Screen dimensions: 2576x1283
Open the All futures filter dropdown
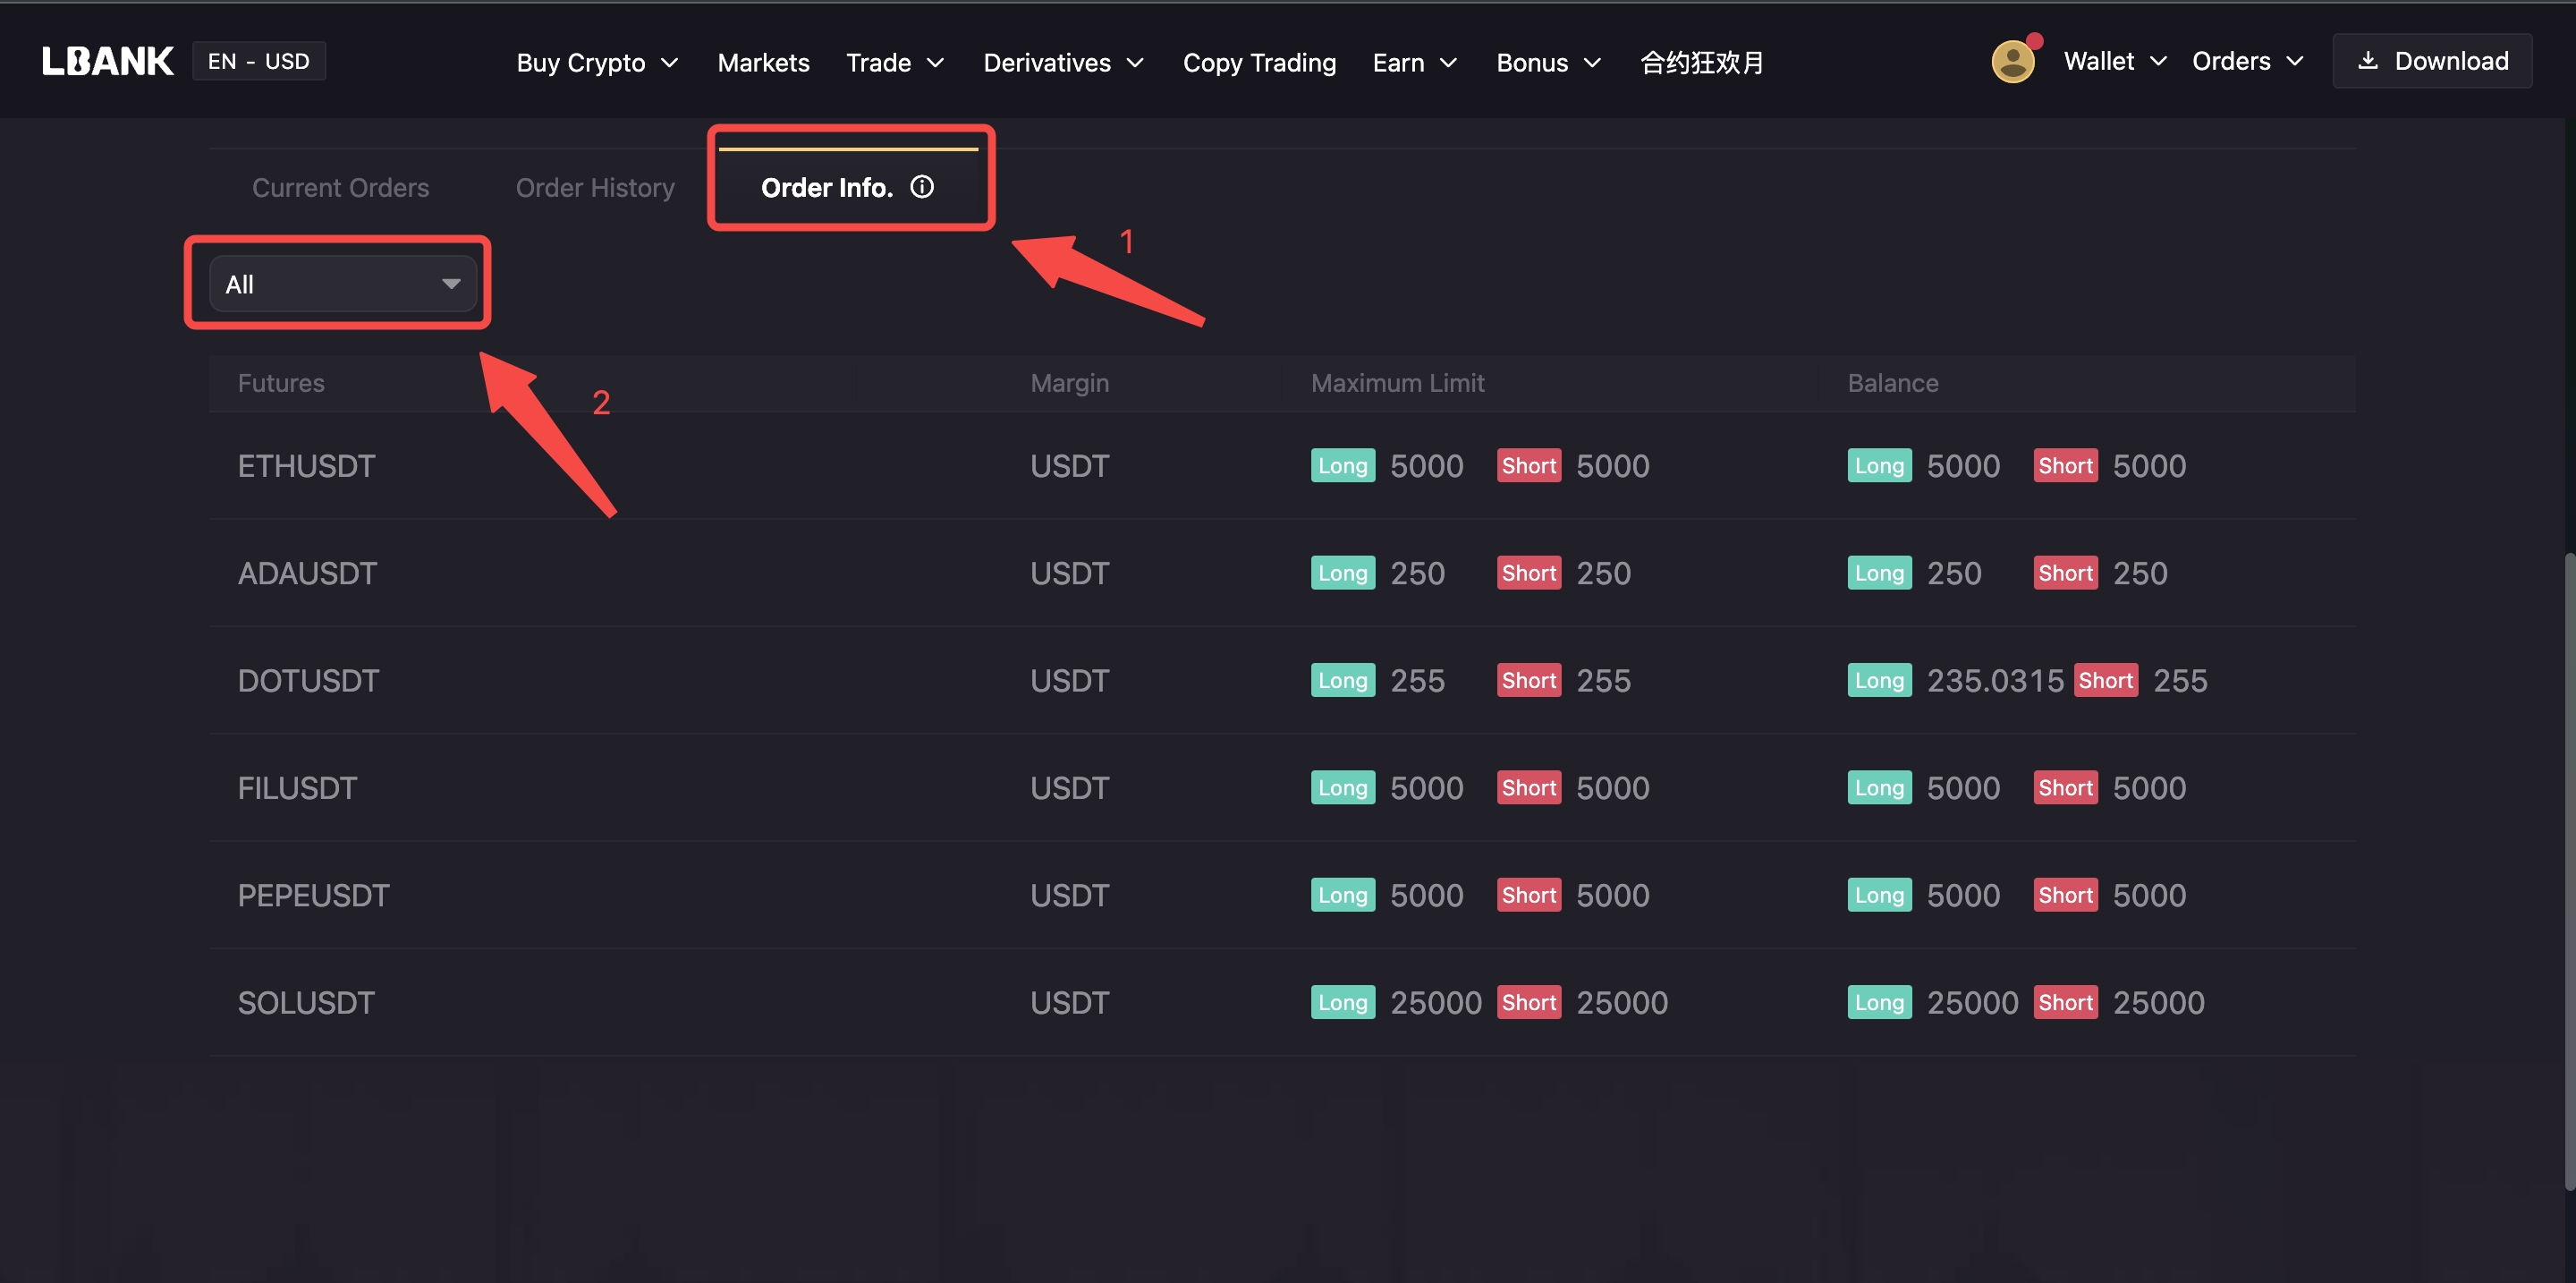[x=342, y=284]
